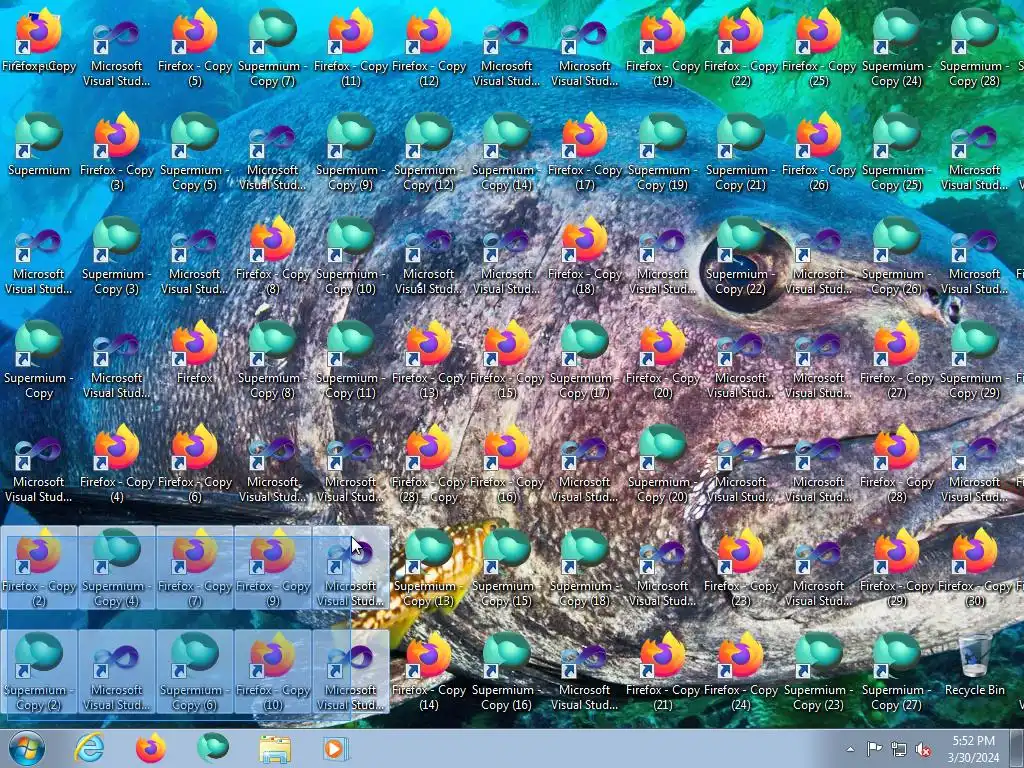Image resolution: width=1024 pixels, height=768 pixels.
Task: Select highlighted Firefox - Copy (2) icon
Action: (x=39, y=568)
